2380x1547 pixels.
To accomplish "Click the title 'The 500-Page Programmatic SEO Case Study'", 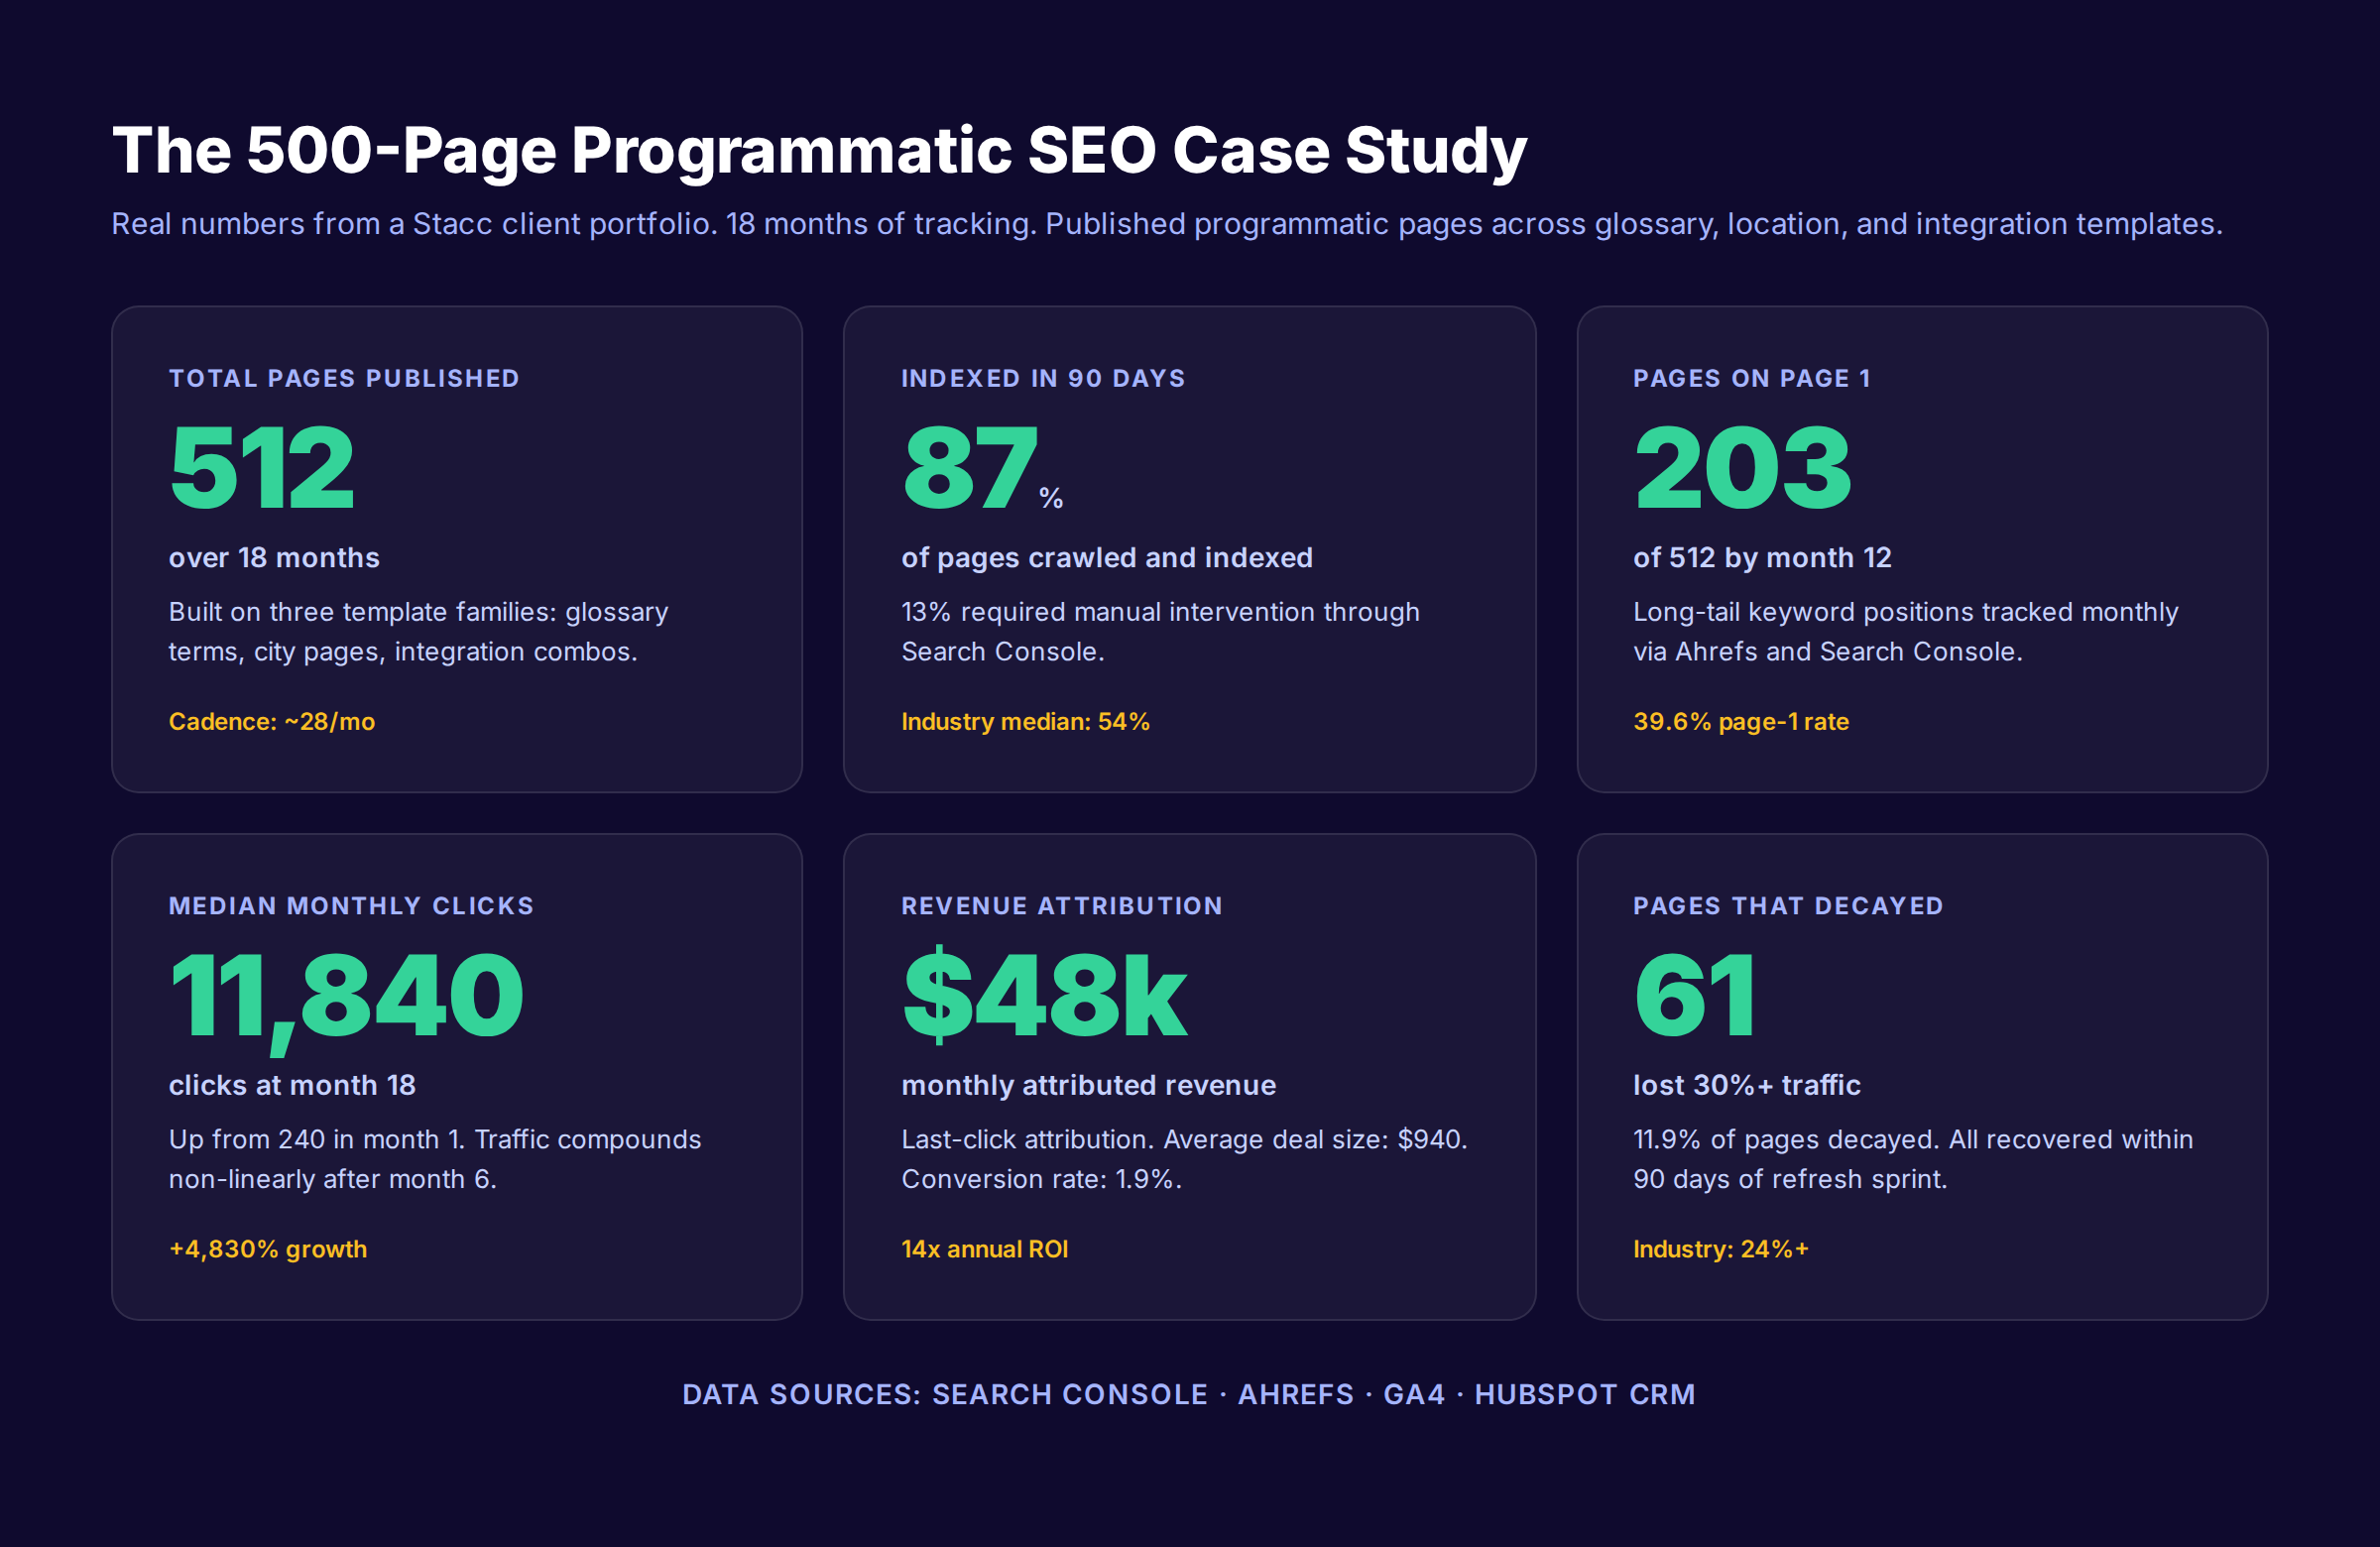I will click(x=819, y=151).
